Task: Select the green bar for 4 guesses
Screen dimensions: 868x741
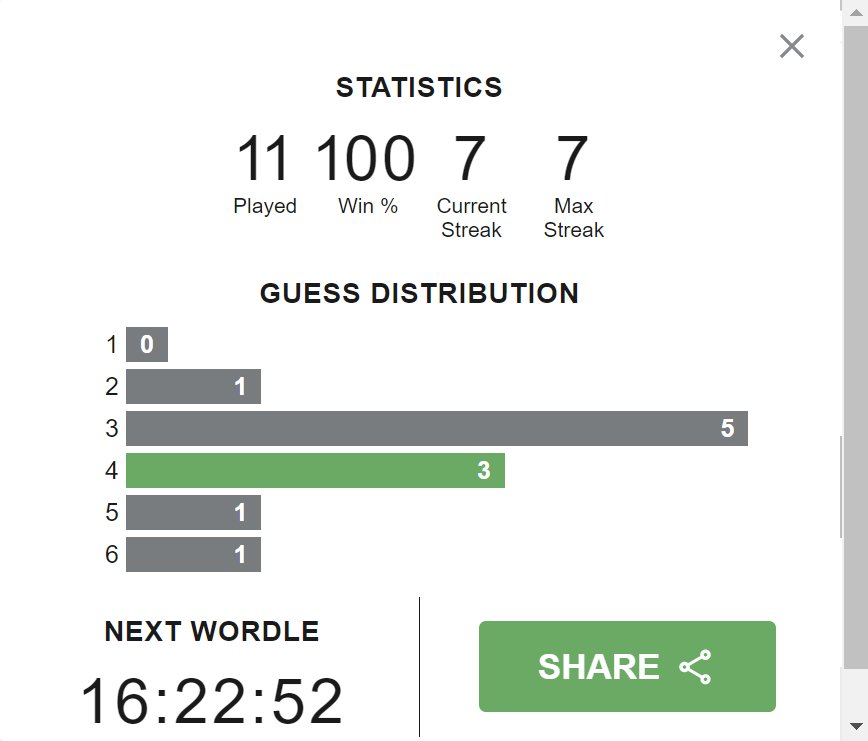Action: [316, 470]
